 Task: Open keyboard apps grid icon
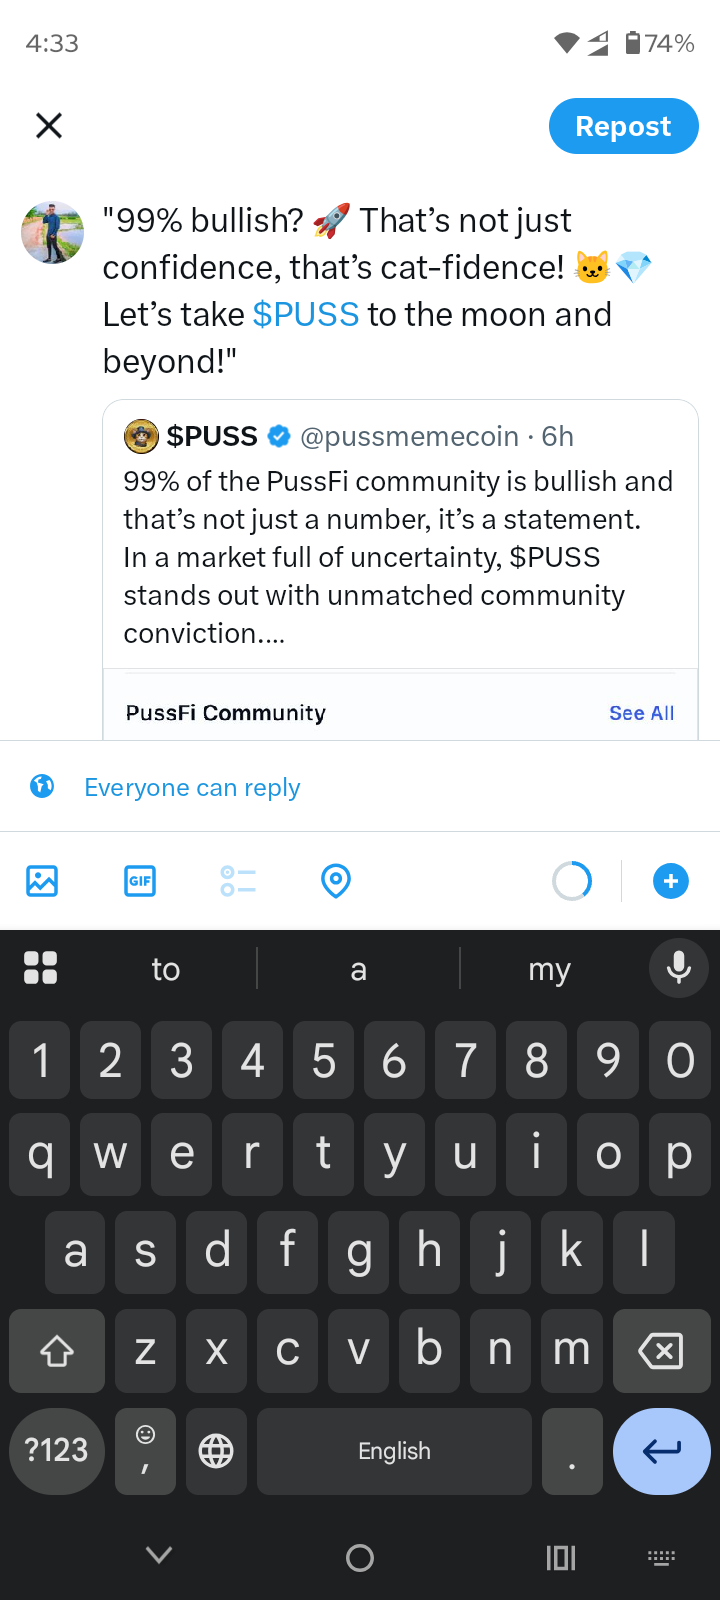pyautogui.click(x=40, y=968)
